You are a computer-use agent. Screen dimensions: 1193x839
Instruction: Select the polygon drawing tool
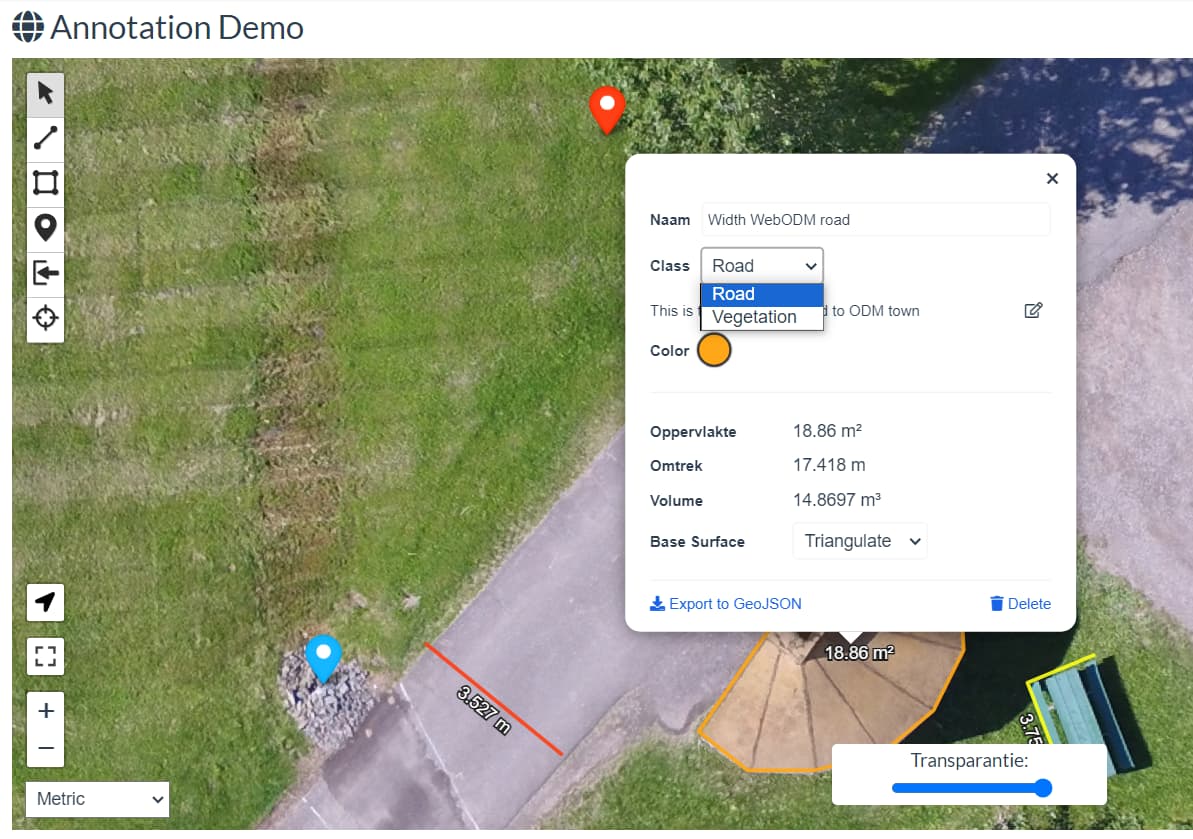(45, 183)
